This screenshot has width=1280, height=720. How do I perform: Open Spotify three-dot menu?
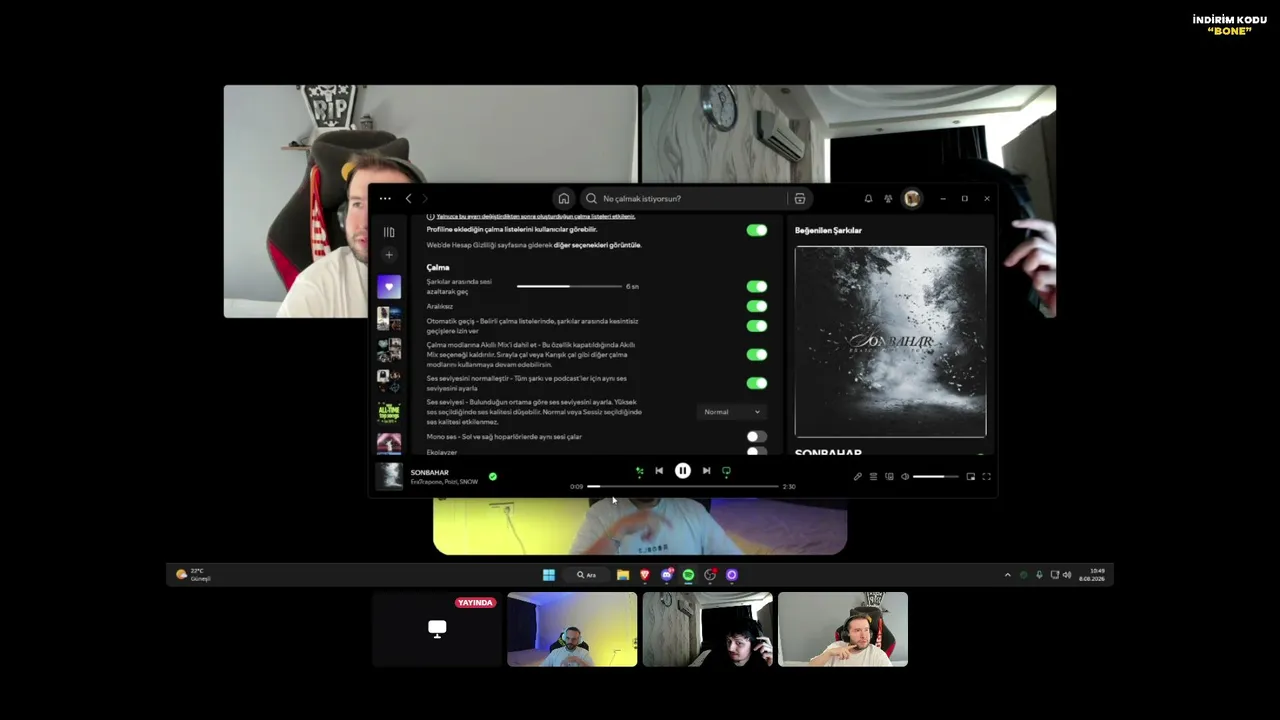(385, 199)
